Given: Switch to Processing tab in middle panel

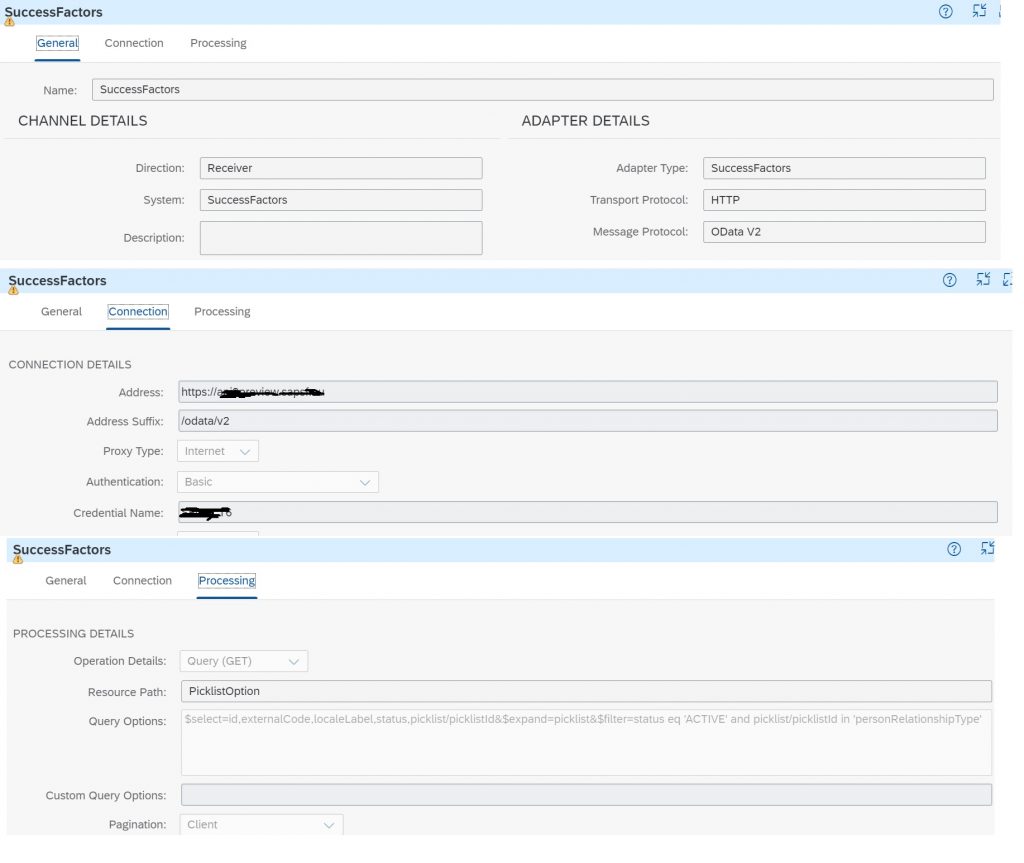Looking at the screenshot, I should pos(222,312).
